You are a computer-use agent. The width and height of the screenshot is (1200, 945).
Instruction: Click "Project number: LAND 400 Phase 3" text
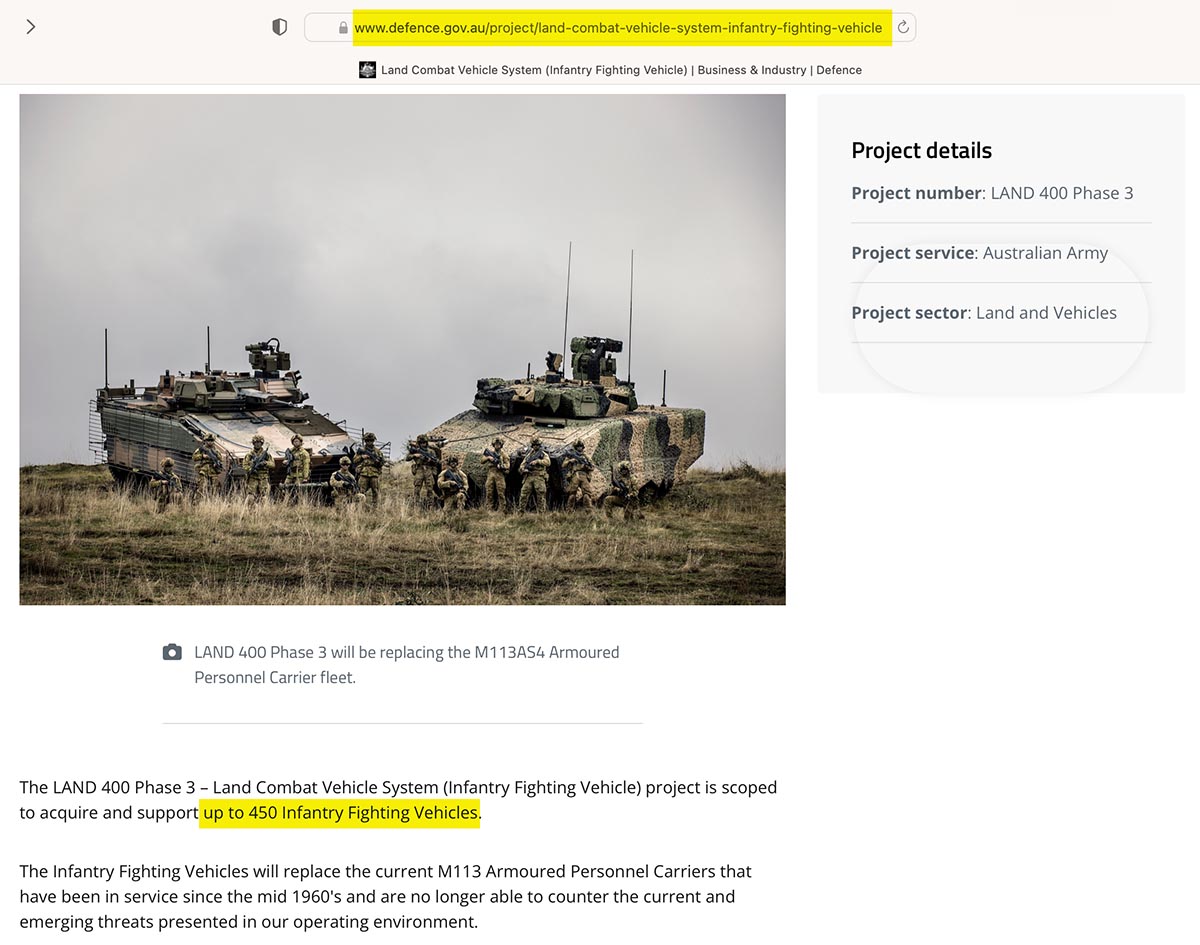tap(992, 193)
